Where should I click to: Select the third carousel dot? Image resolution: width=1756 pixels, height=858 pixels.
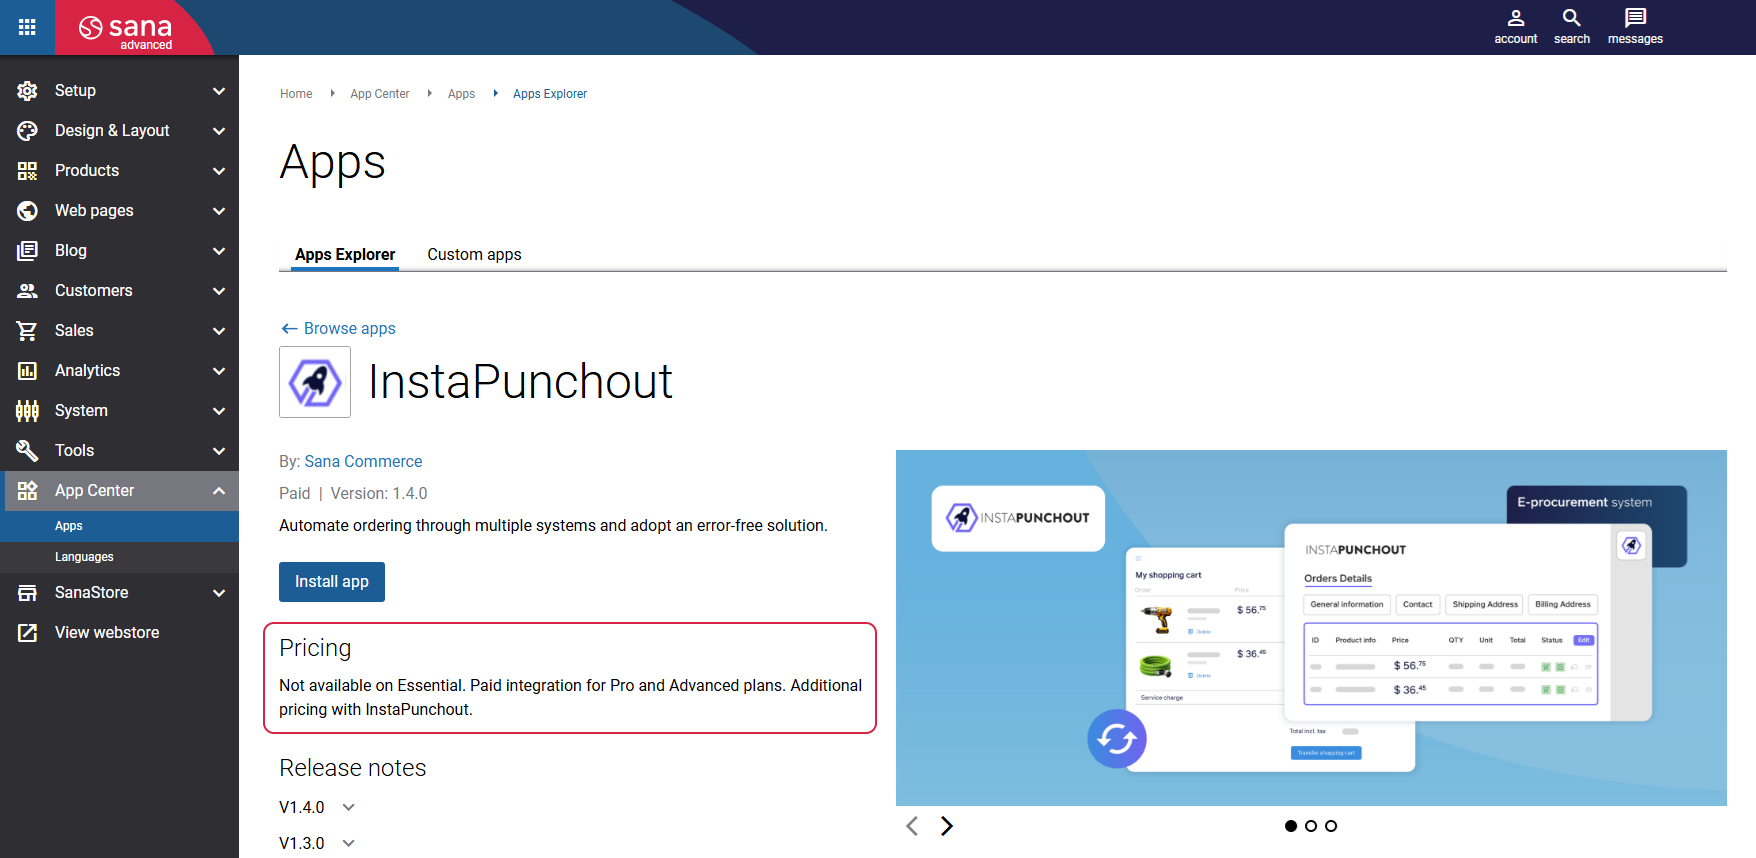pyautogui.click(x=1331, y=826)
